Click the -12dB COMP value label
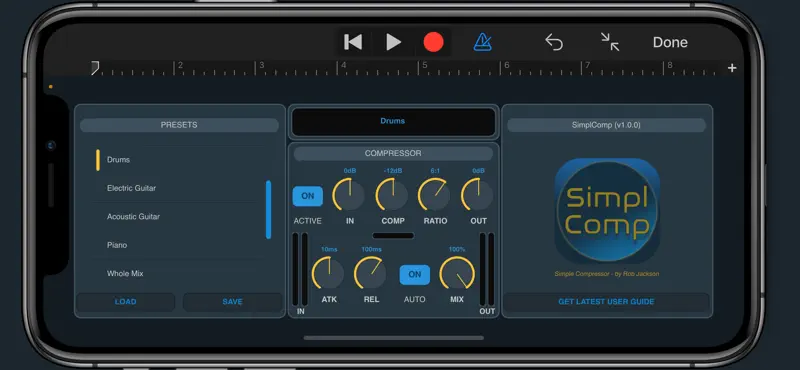800x370 pixels. pos(392,171)
